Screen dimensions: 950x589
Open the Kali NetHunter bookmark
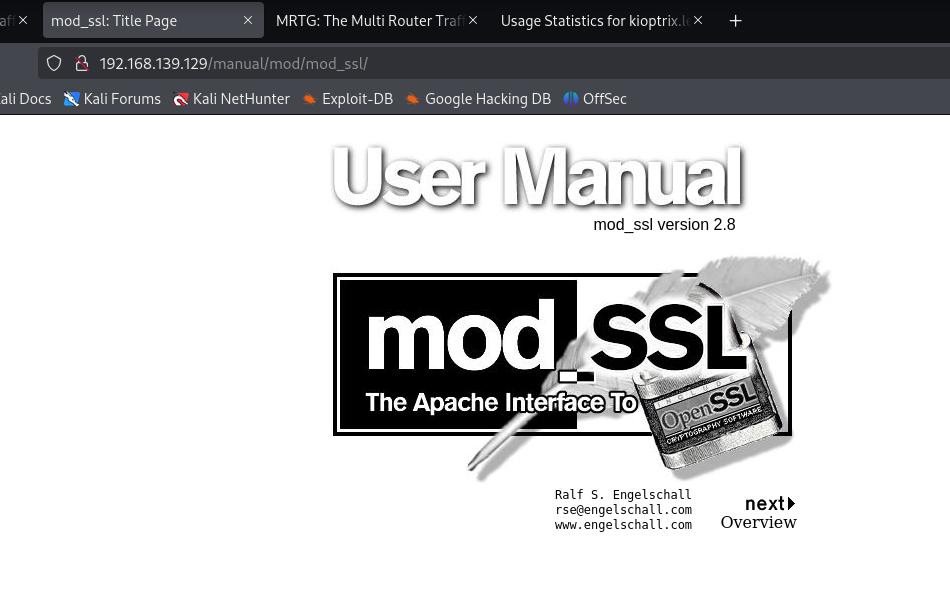231,99
